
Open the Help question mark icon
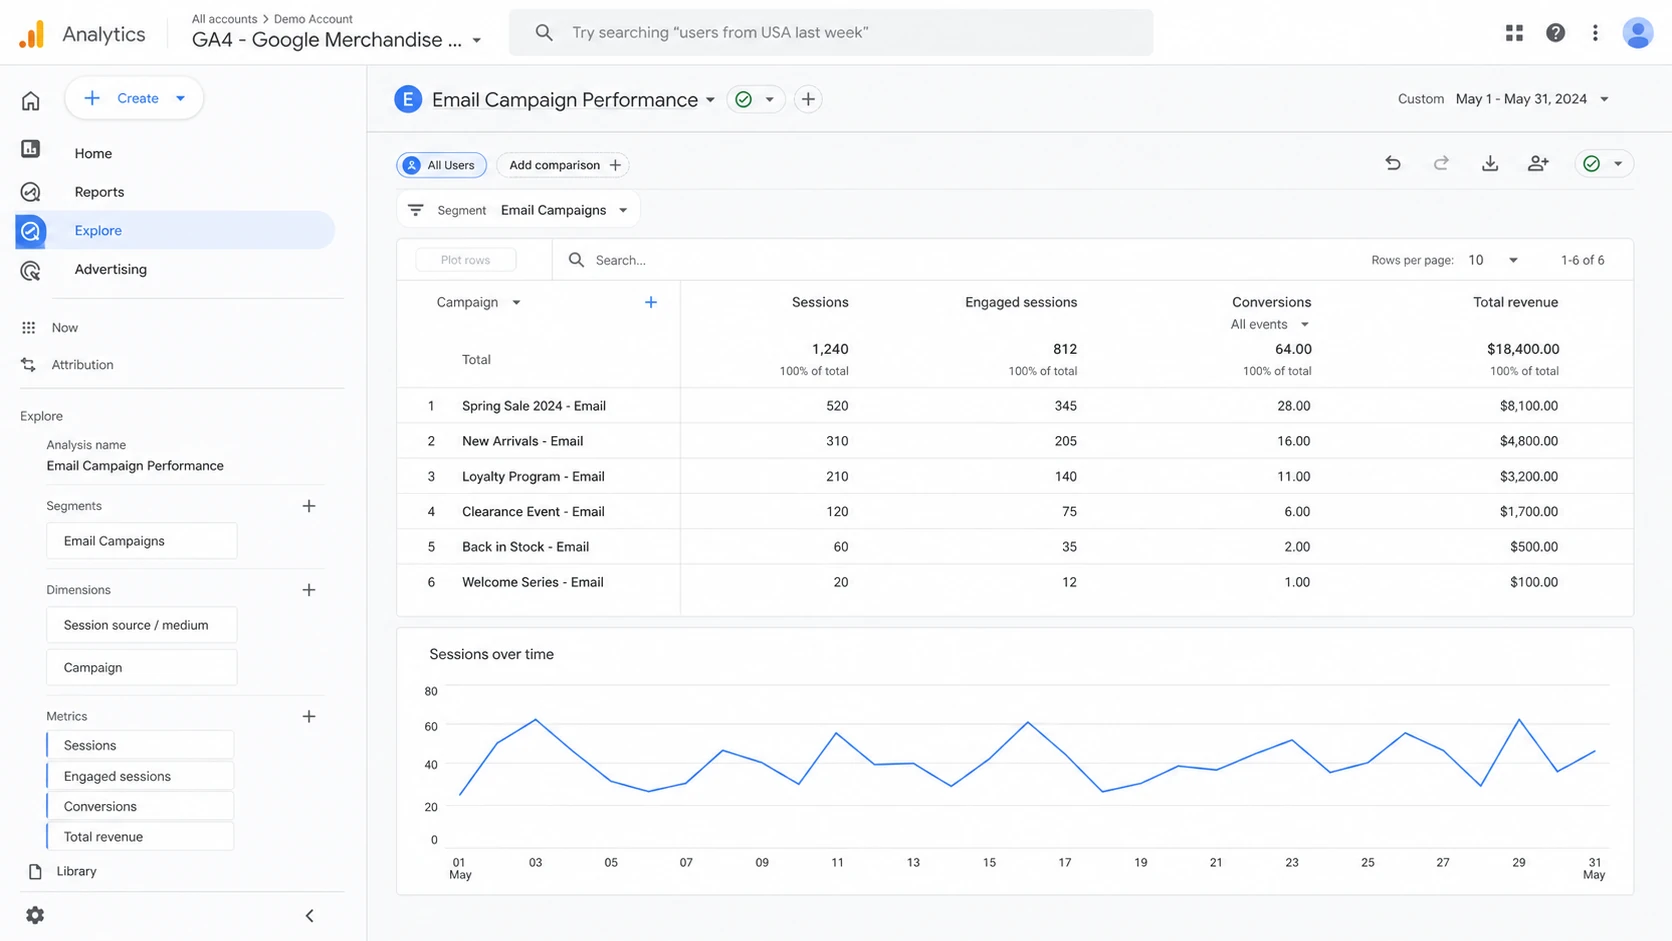click(x=1555, y=33)
